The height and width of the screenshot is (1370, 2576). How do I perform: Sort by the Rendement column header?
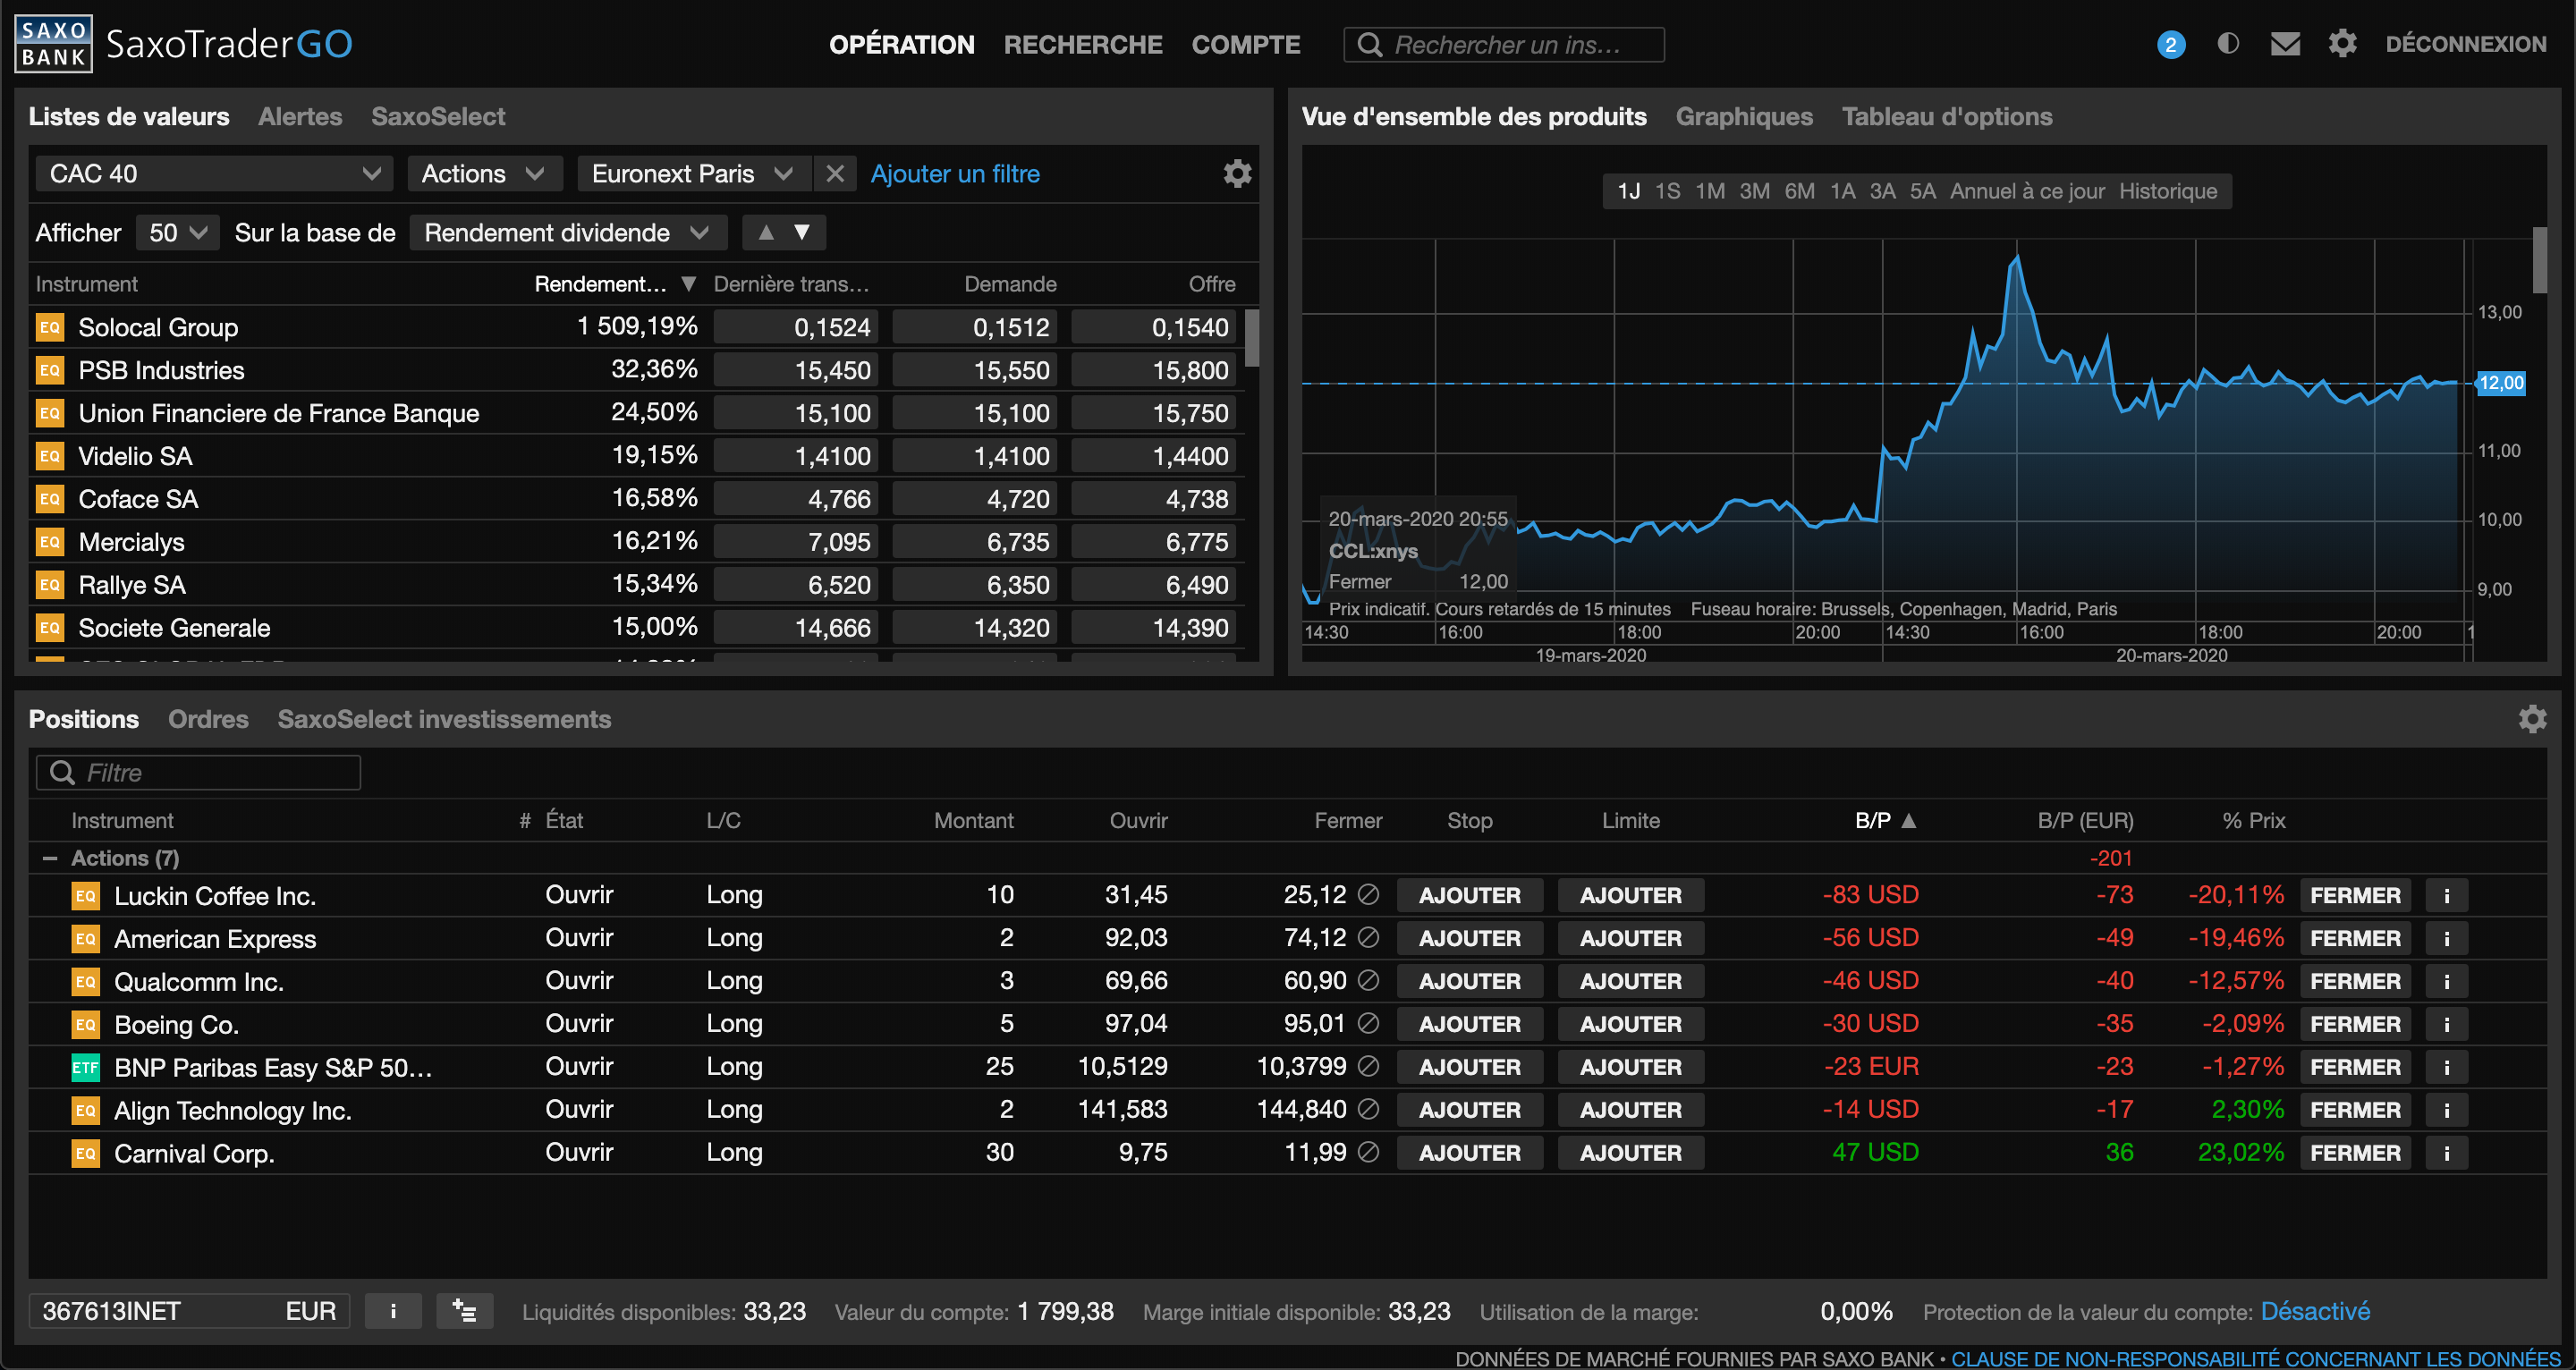click(x=615, y=284)
